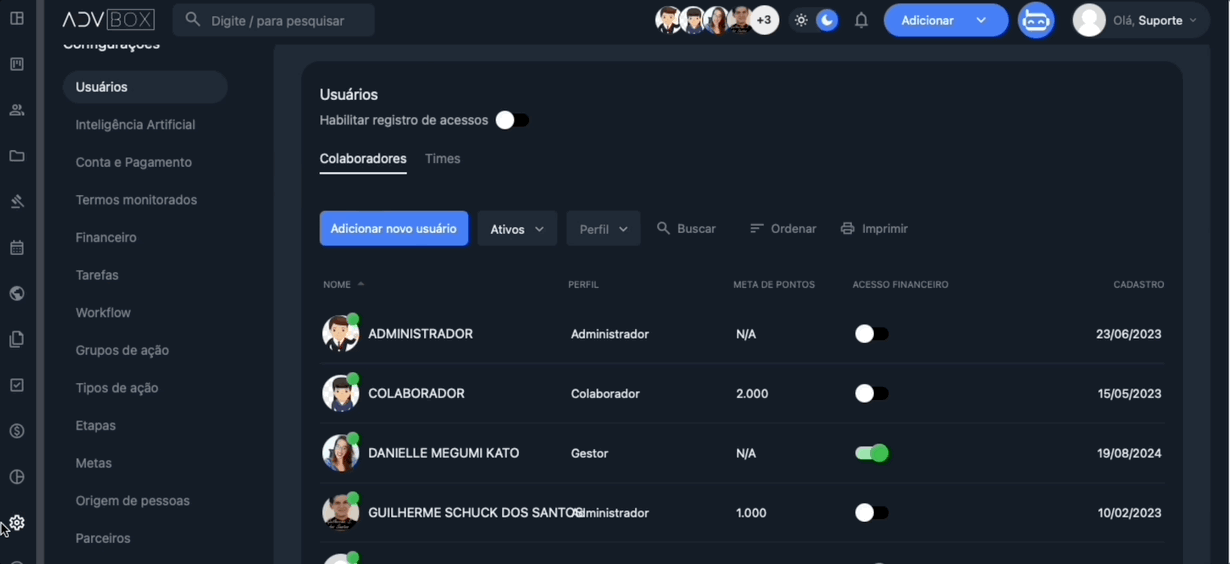The image size is (1230, 564).
Task: Open the gavel icon in left rail
Action: 17,202
